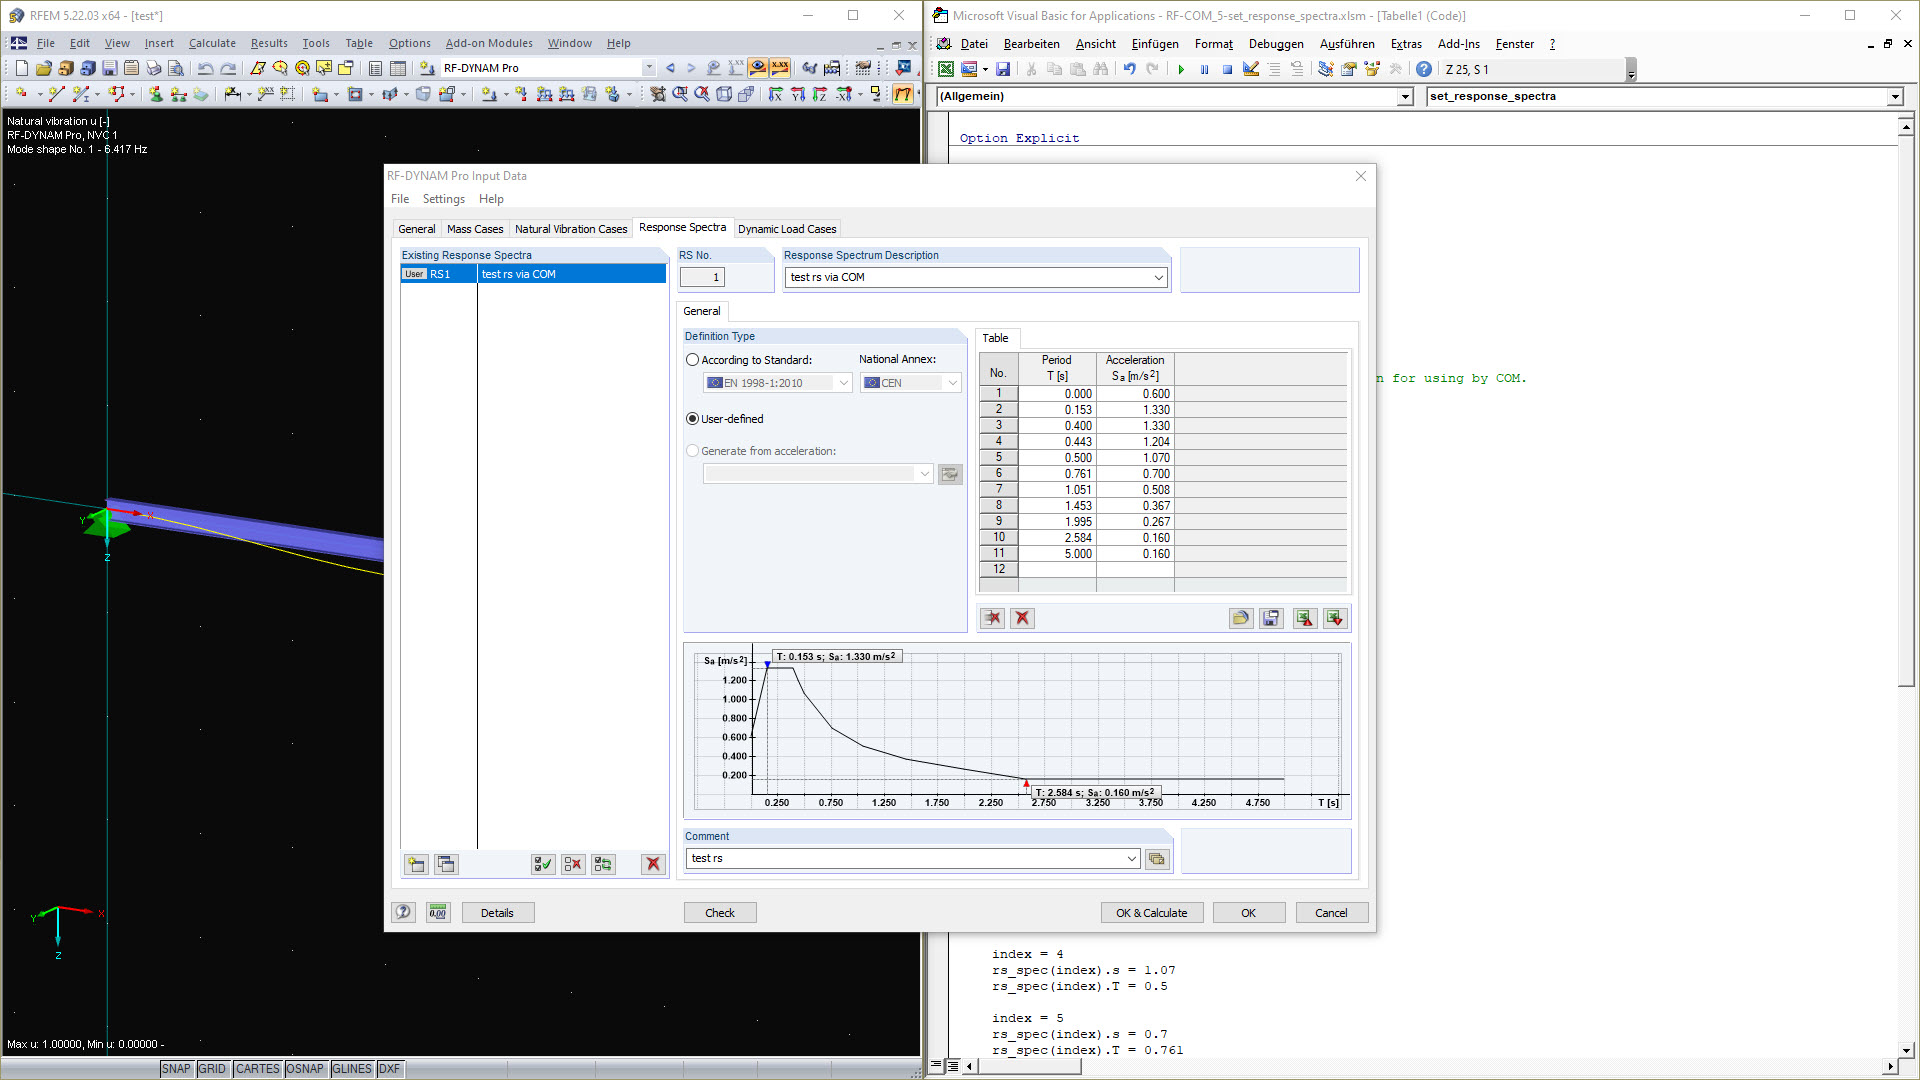This screenshot has height=1080, width=1920.
Task: Click the delete row icon in table toolbar
Action: click(993, 617)
